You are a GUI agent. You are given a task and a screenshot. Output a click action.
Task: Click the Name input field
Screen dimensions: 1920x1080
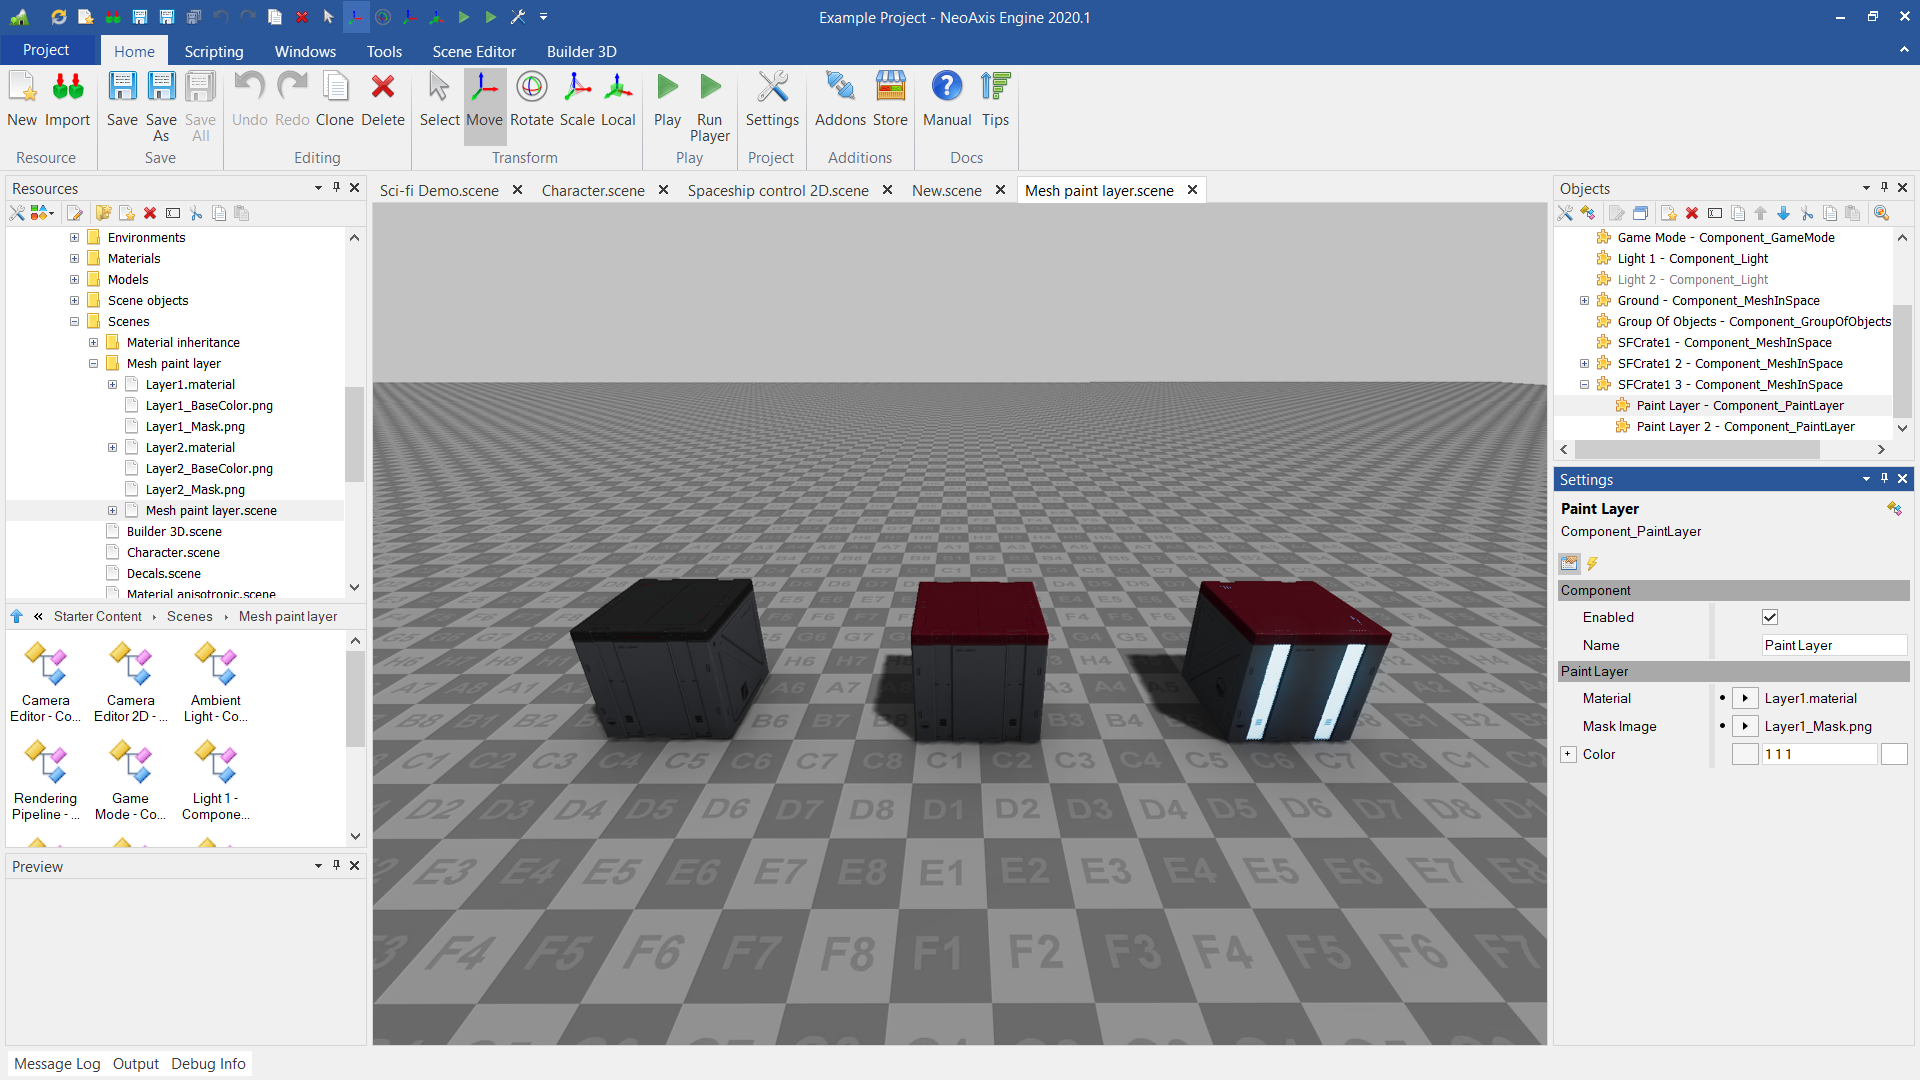[x=1833, y=645]
